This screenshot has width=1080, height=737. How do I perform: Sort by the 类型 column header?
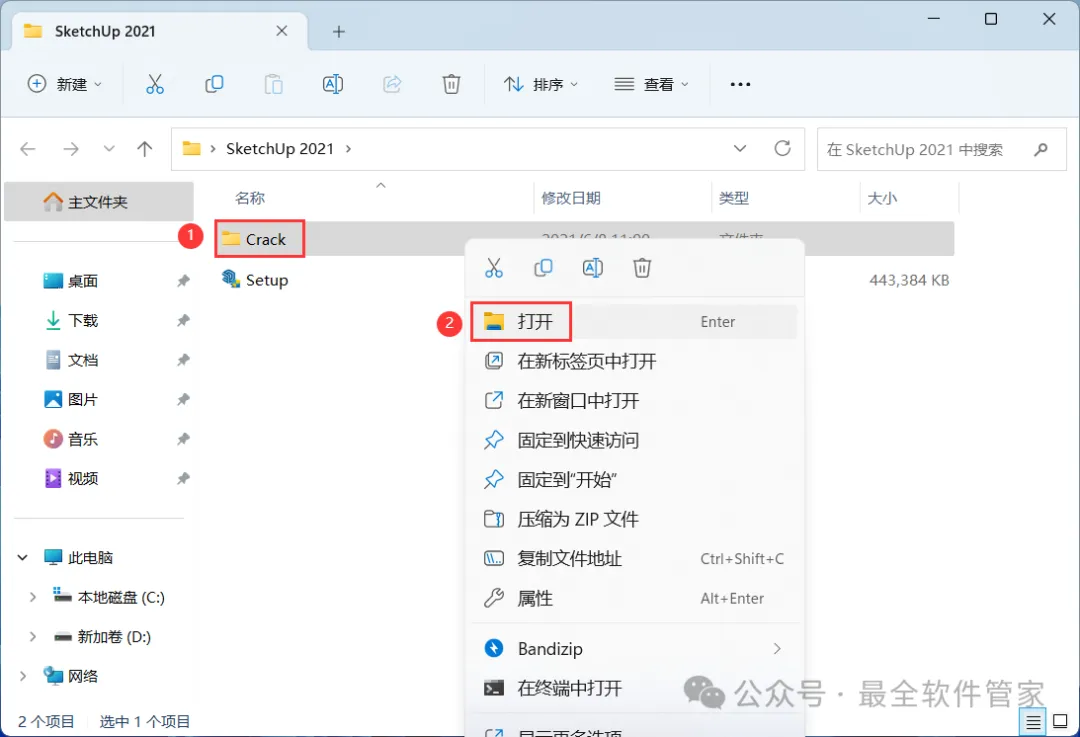pos(734,198)
